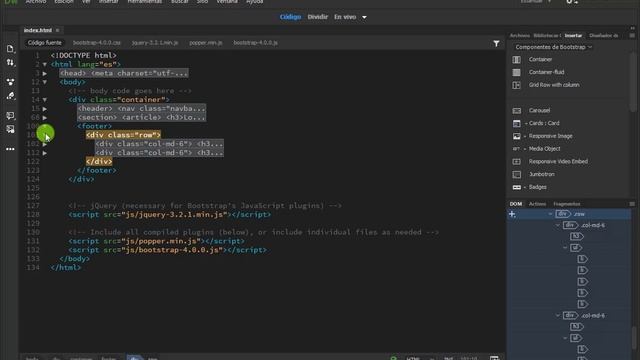Collapse the container div on line 14
640x360 pixels.
point(44,100)
